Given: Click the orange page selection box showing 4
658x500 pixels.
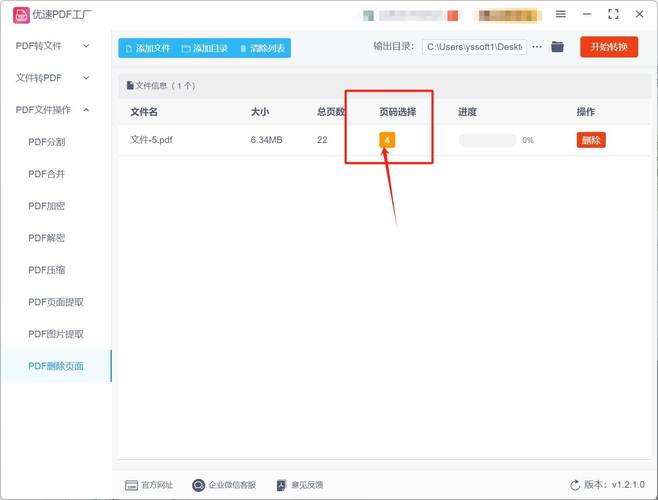Looking at the screenshot, I should 387,140.
